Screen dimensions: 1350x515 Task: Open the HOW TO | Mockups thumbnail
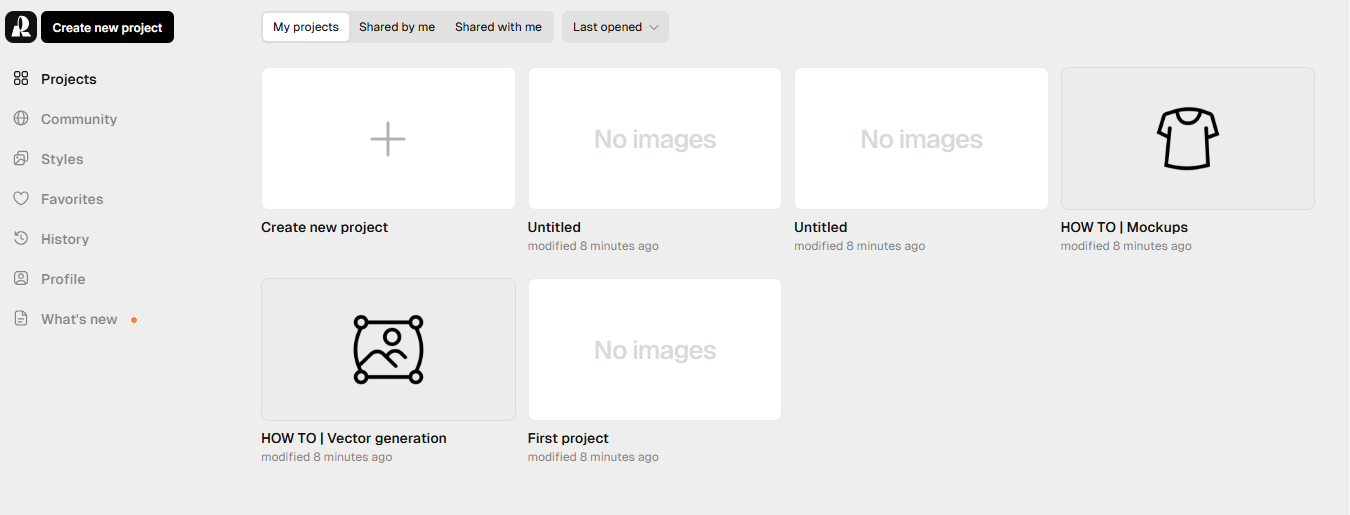1187,139
